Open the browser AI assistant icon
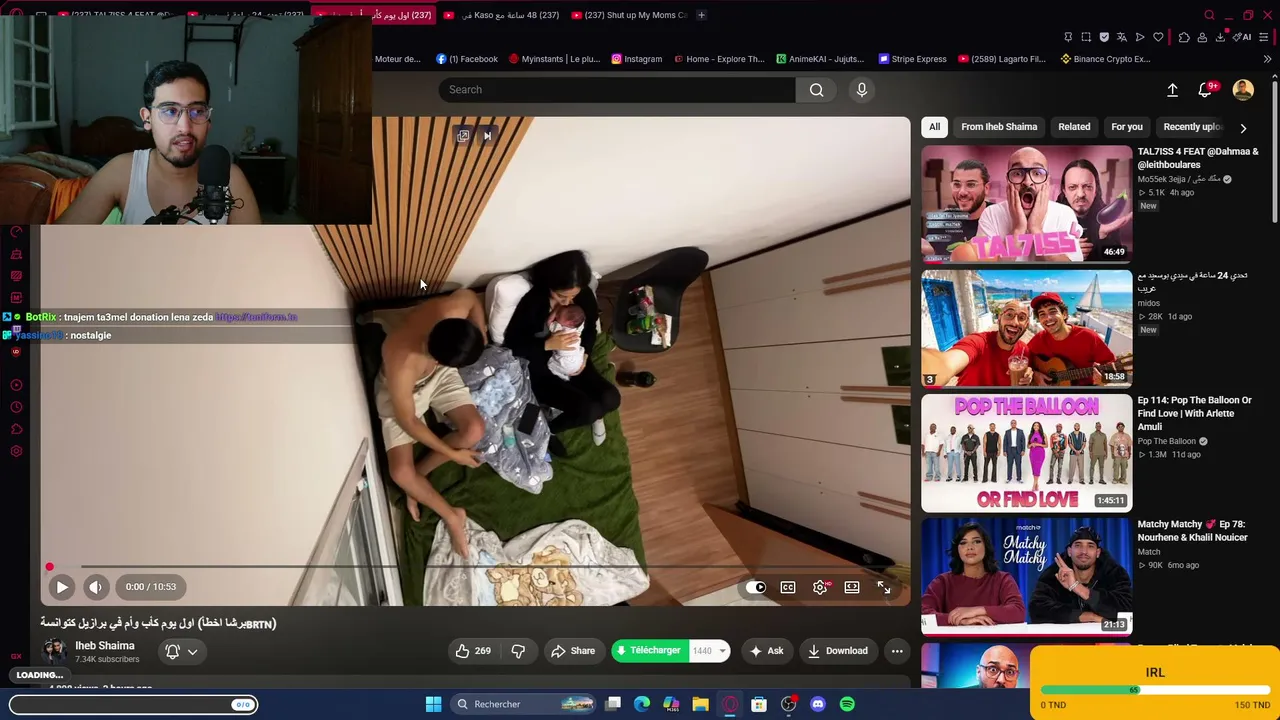 1243,37
